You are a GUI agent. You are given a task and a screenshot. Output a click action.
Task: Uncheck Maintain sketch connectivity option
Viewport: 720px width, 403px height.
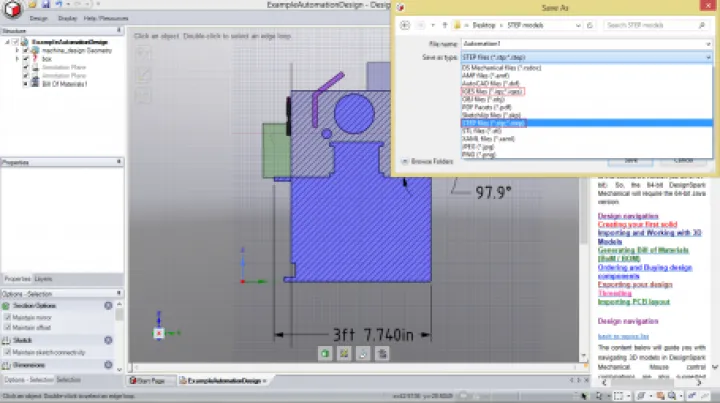tap(8, 351)
